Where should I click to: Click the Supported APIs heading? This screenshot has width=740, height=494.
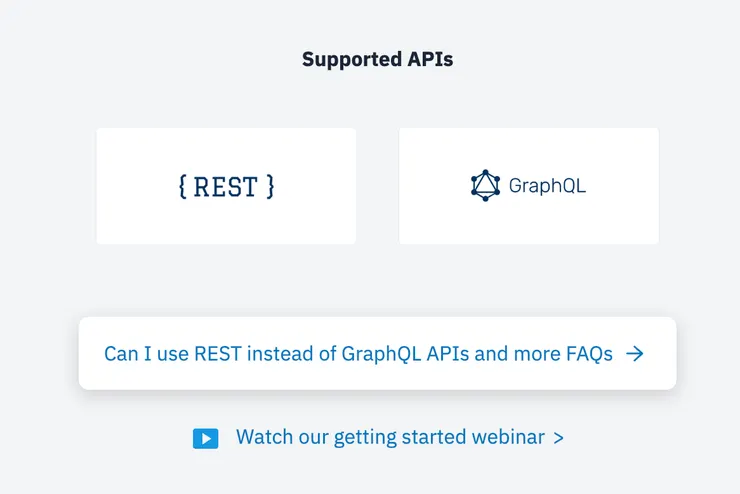tap(377, 60)
